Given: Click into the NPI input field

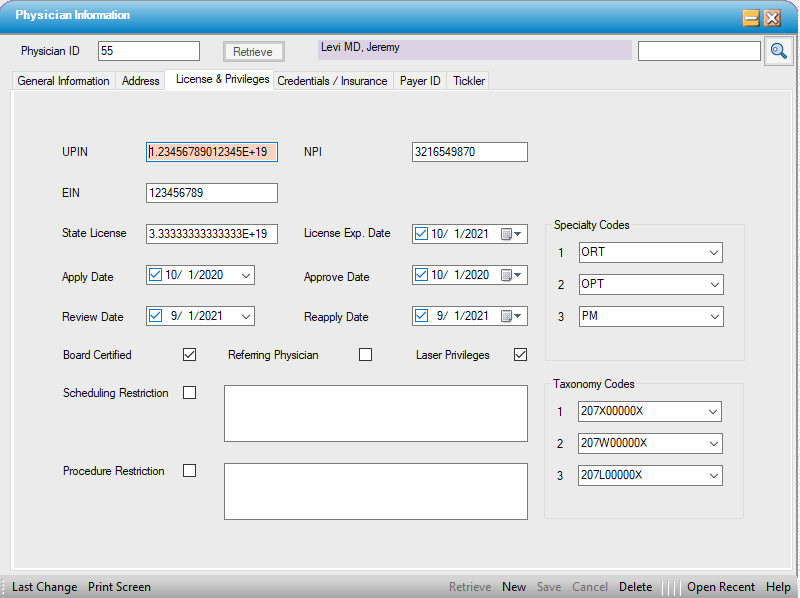Looking at the screenshot, I should (469, 152).
